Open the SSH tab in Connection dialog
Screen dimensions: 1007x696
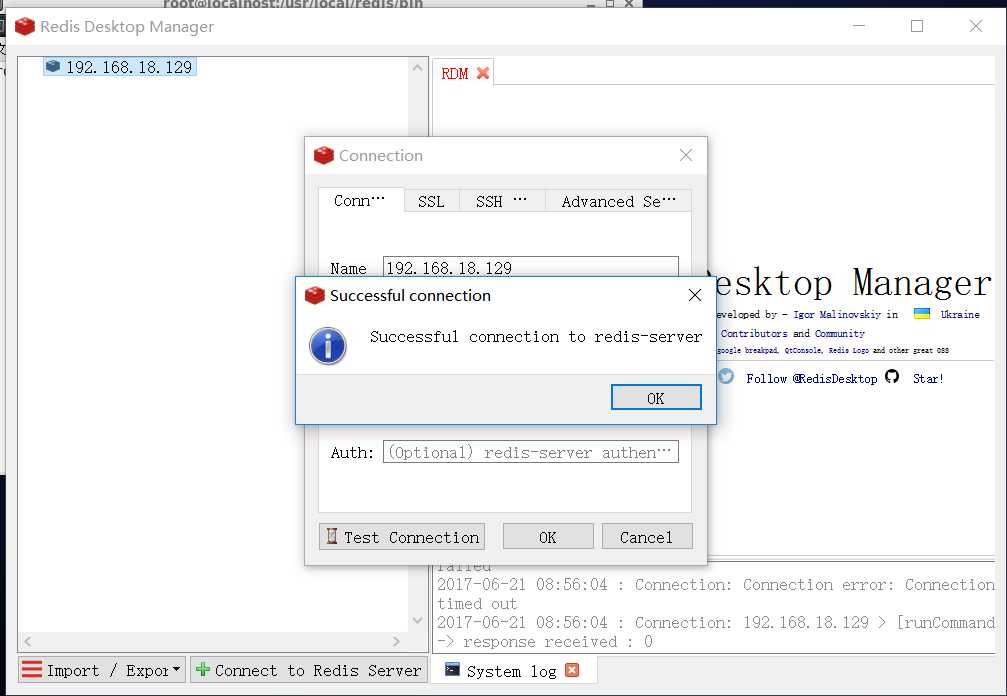pyautogui.click(x=501, y=202)
